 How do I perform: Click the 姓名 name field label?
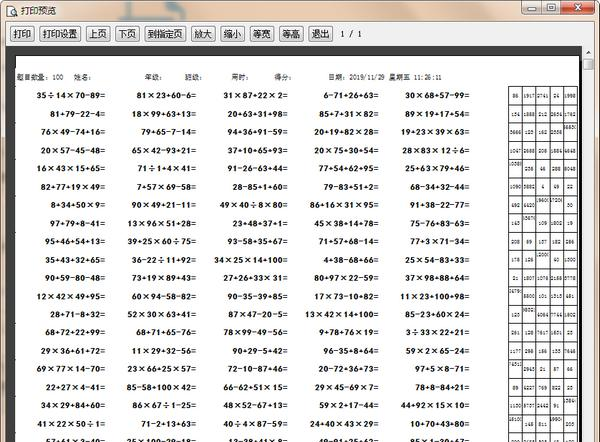point(82,77)
